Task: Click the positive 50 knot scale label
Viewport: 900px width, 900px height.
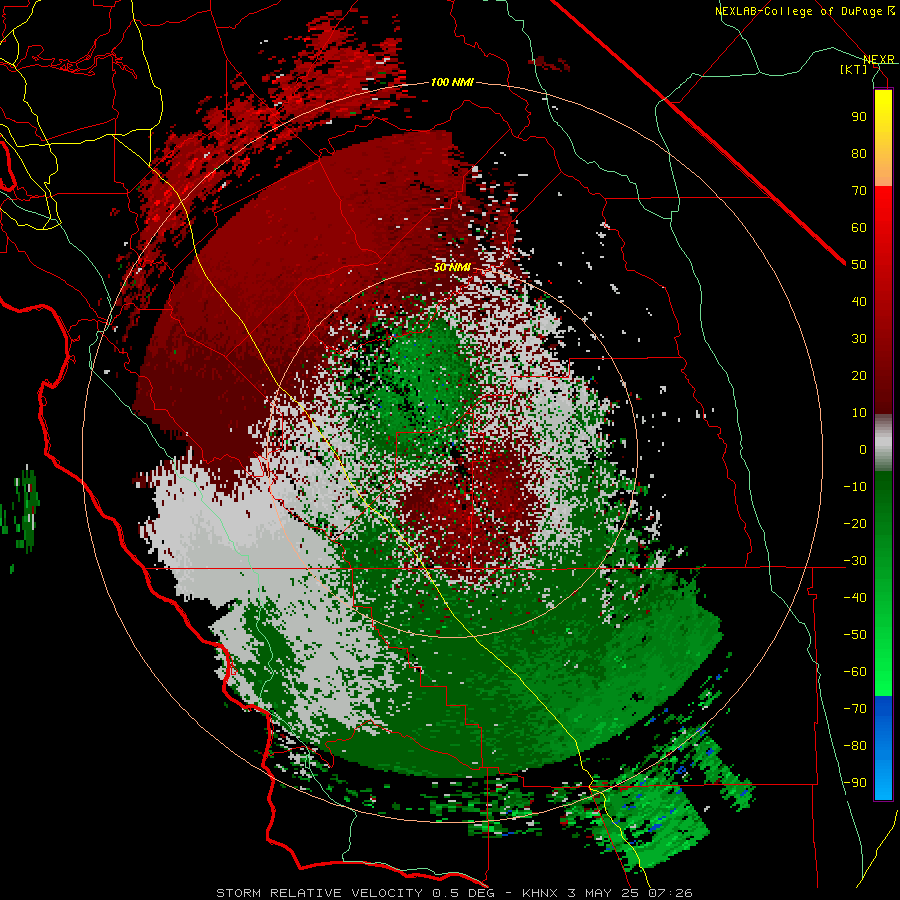Action: click(x=859, y=265)
